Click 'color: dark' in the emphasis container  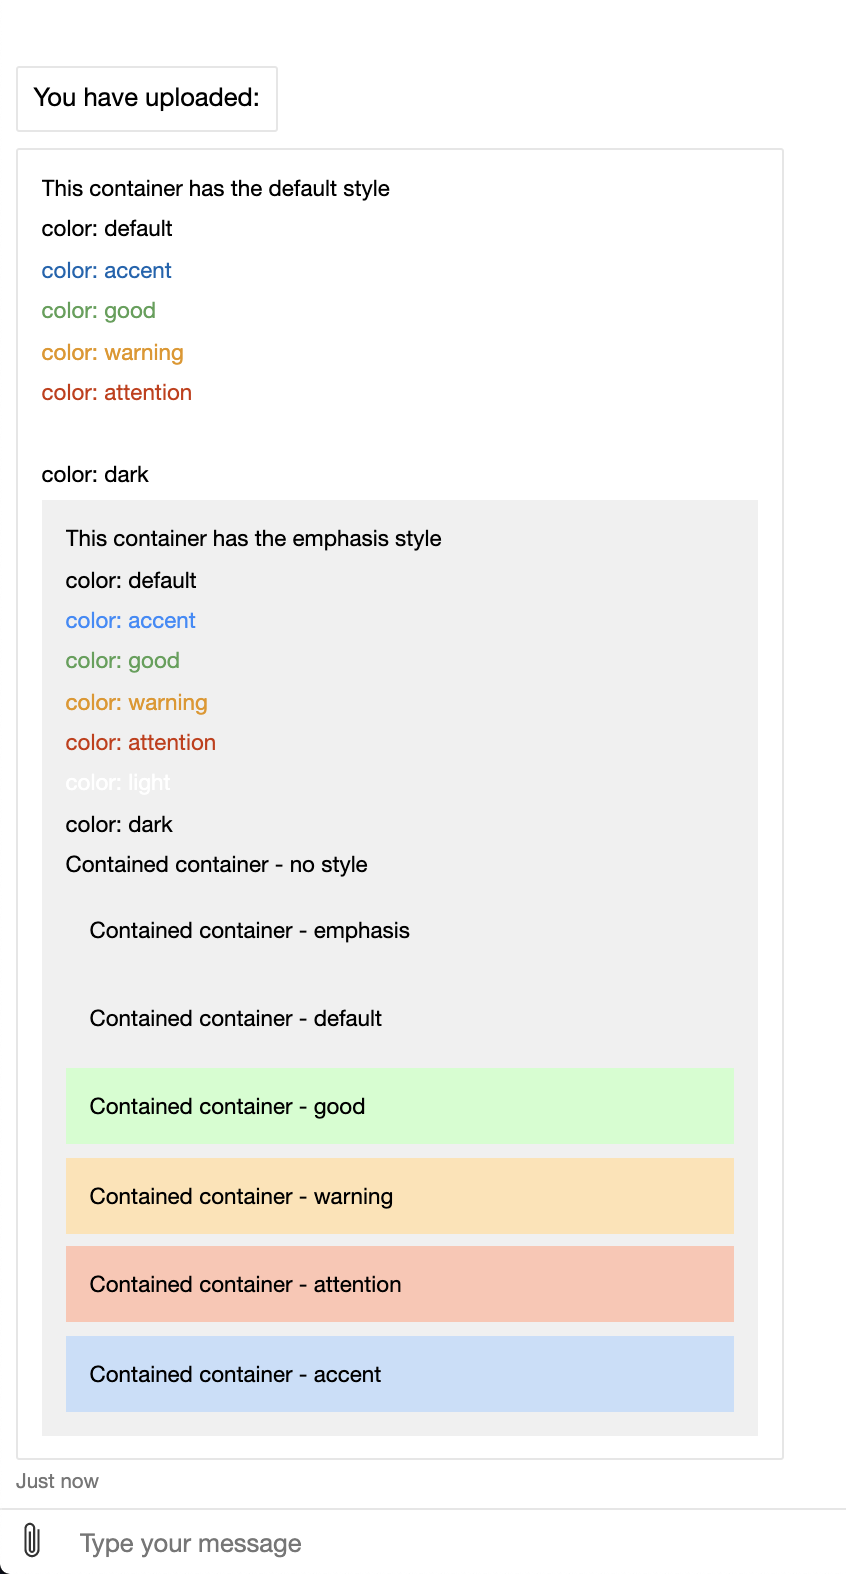pos(119,824)
